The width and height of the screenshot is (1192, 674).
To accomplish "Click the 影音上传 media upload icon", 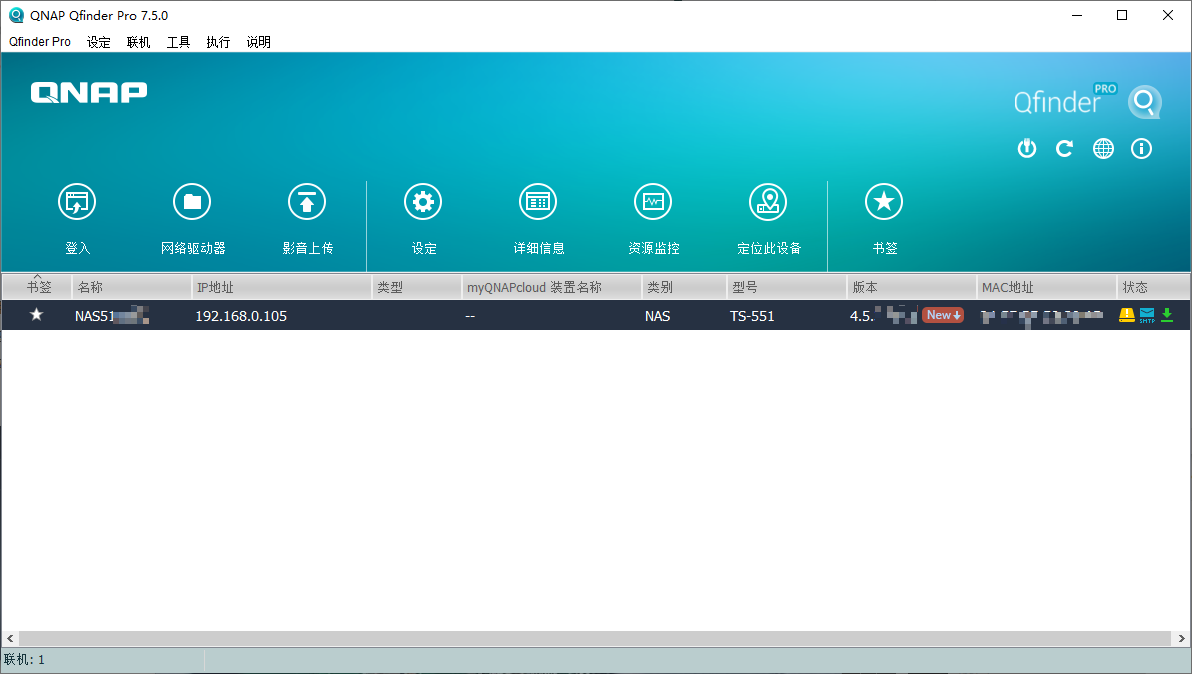I will pos(307,202).
